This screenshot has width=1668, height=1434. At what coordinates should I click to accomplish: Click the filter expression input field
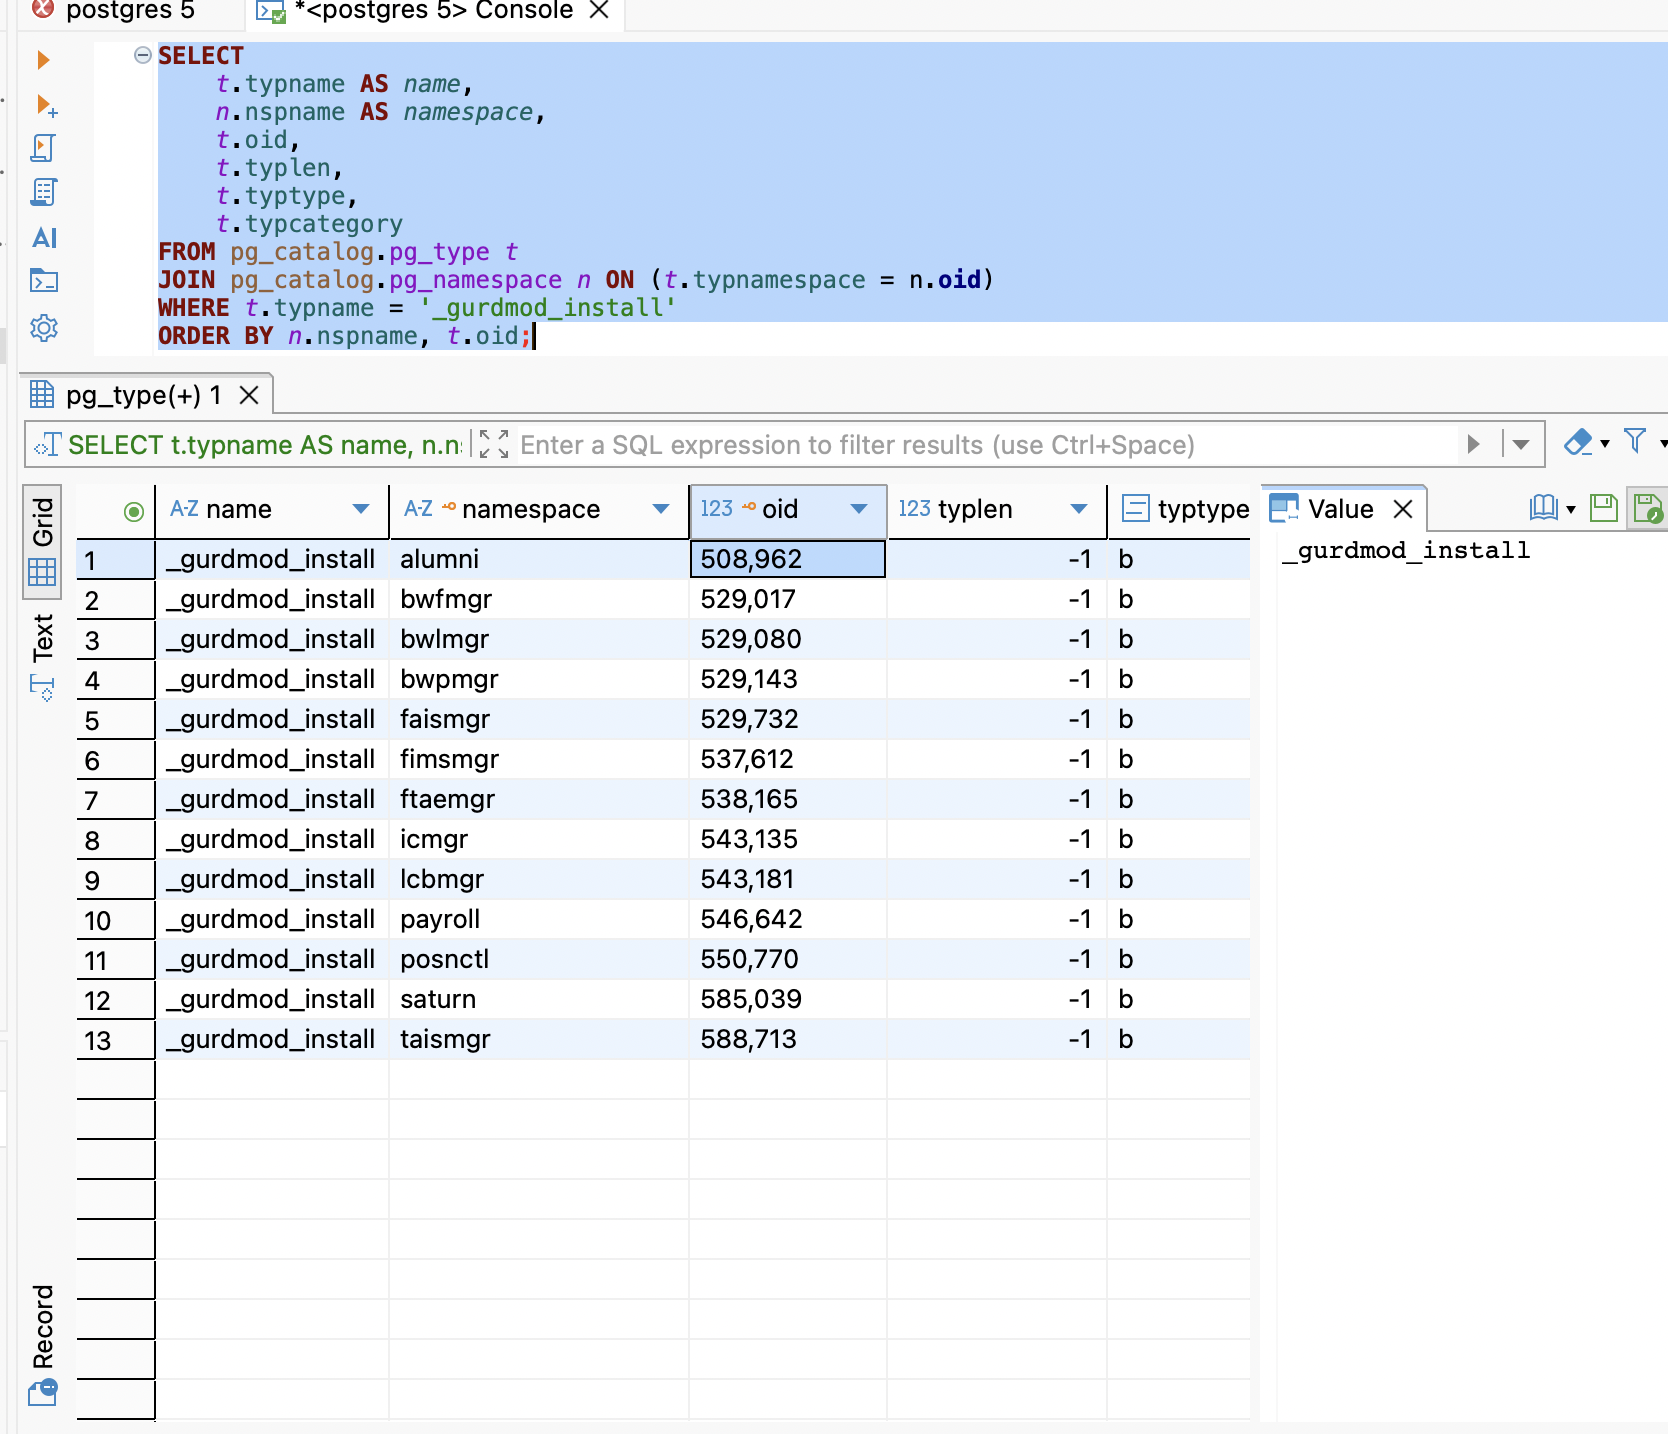(980, 445)
